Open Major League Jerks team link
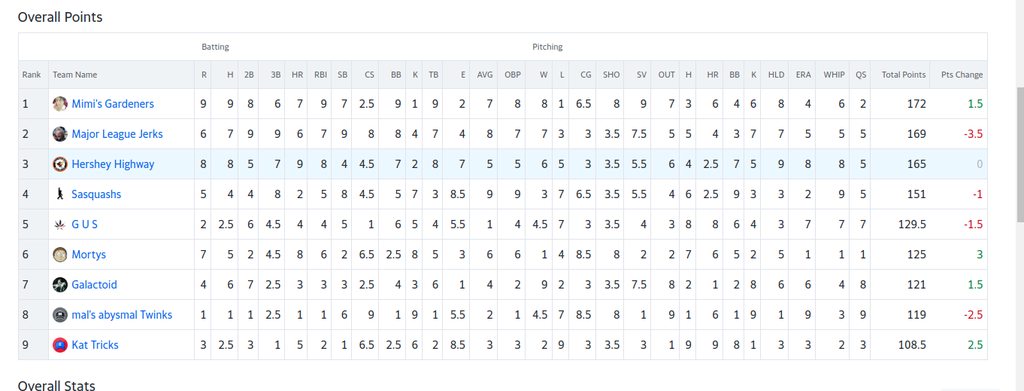Viewport: 1024px width, 391px height. (x=118, y=134)
